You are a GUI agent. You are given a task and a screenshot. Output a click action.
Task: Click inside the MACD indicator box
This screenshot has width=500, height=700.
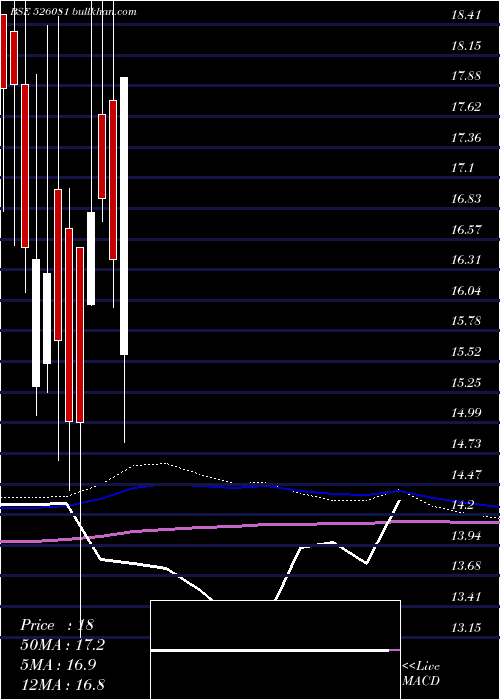coord(275,650)
